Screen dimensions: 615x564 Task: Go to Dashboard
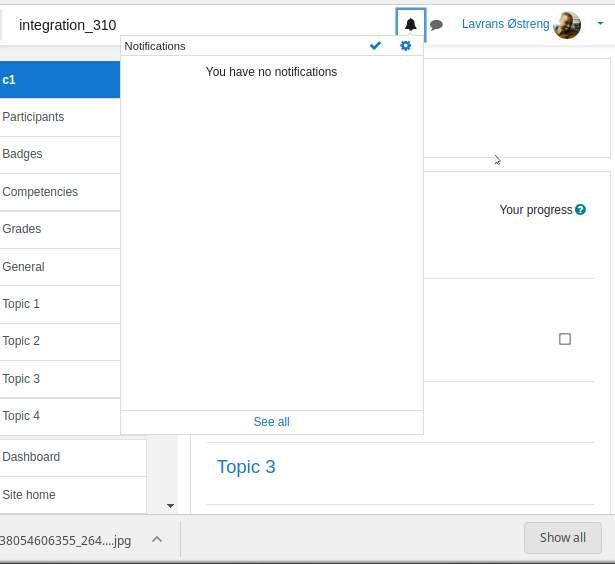(73, 457)
